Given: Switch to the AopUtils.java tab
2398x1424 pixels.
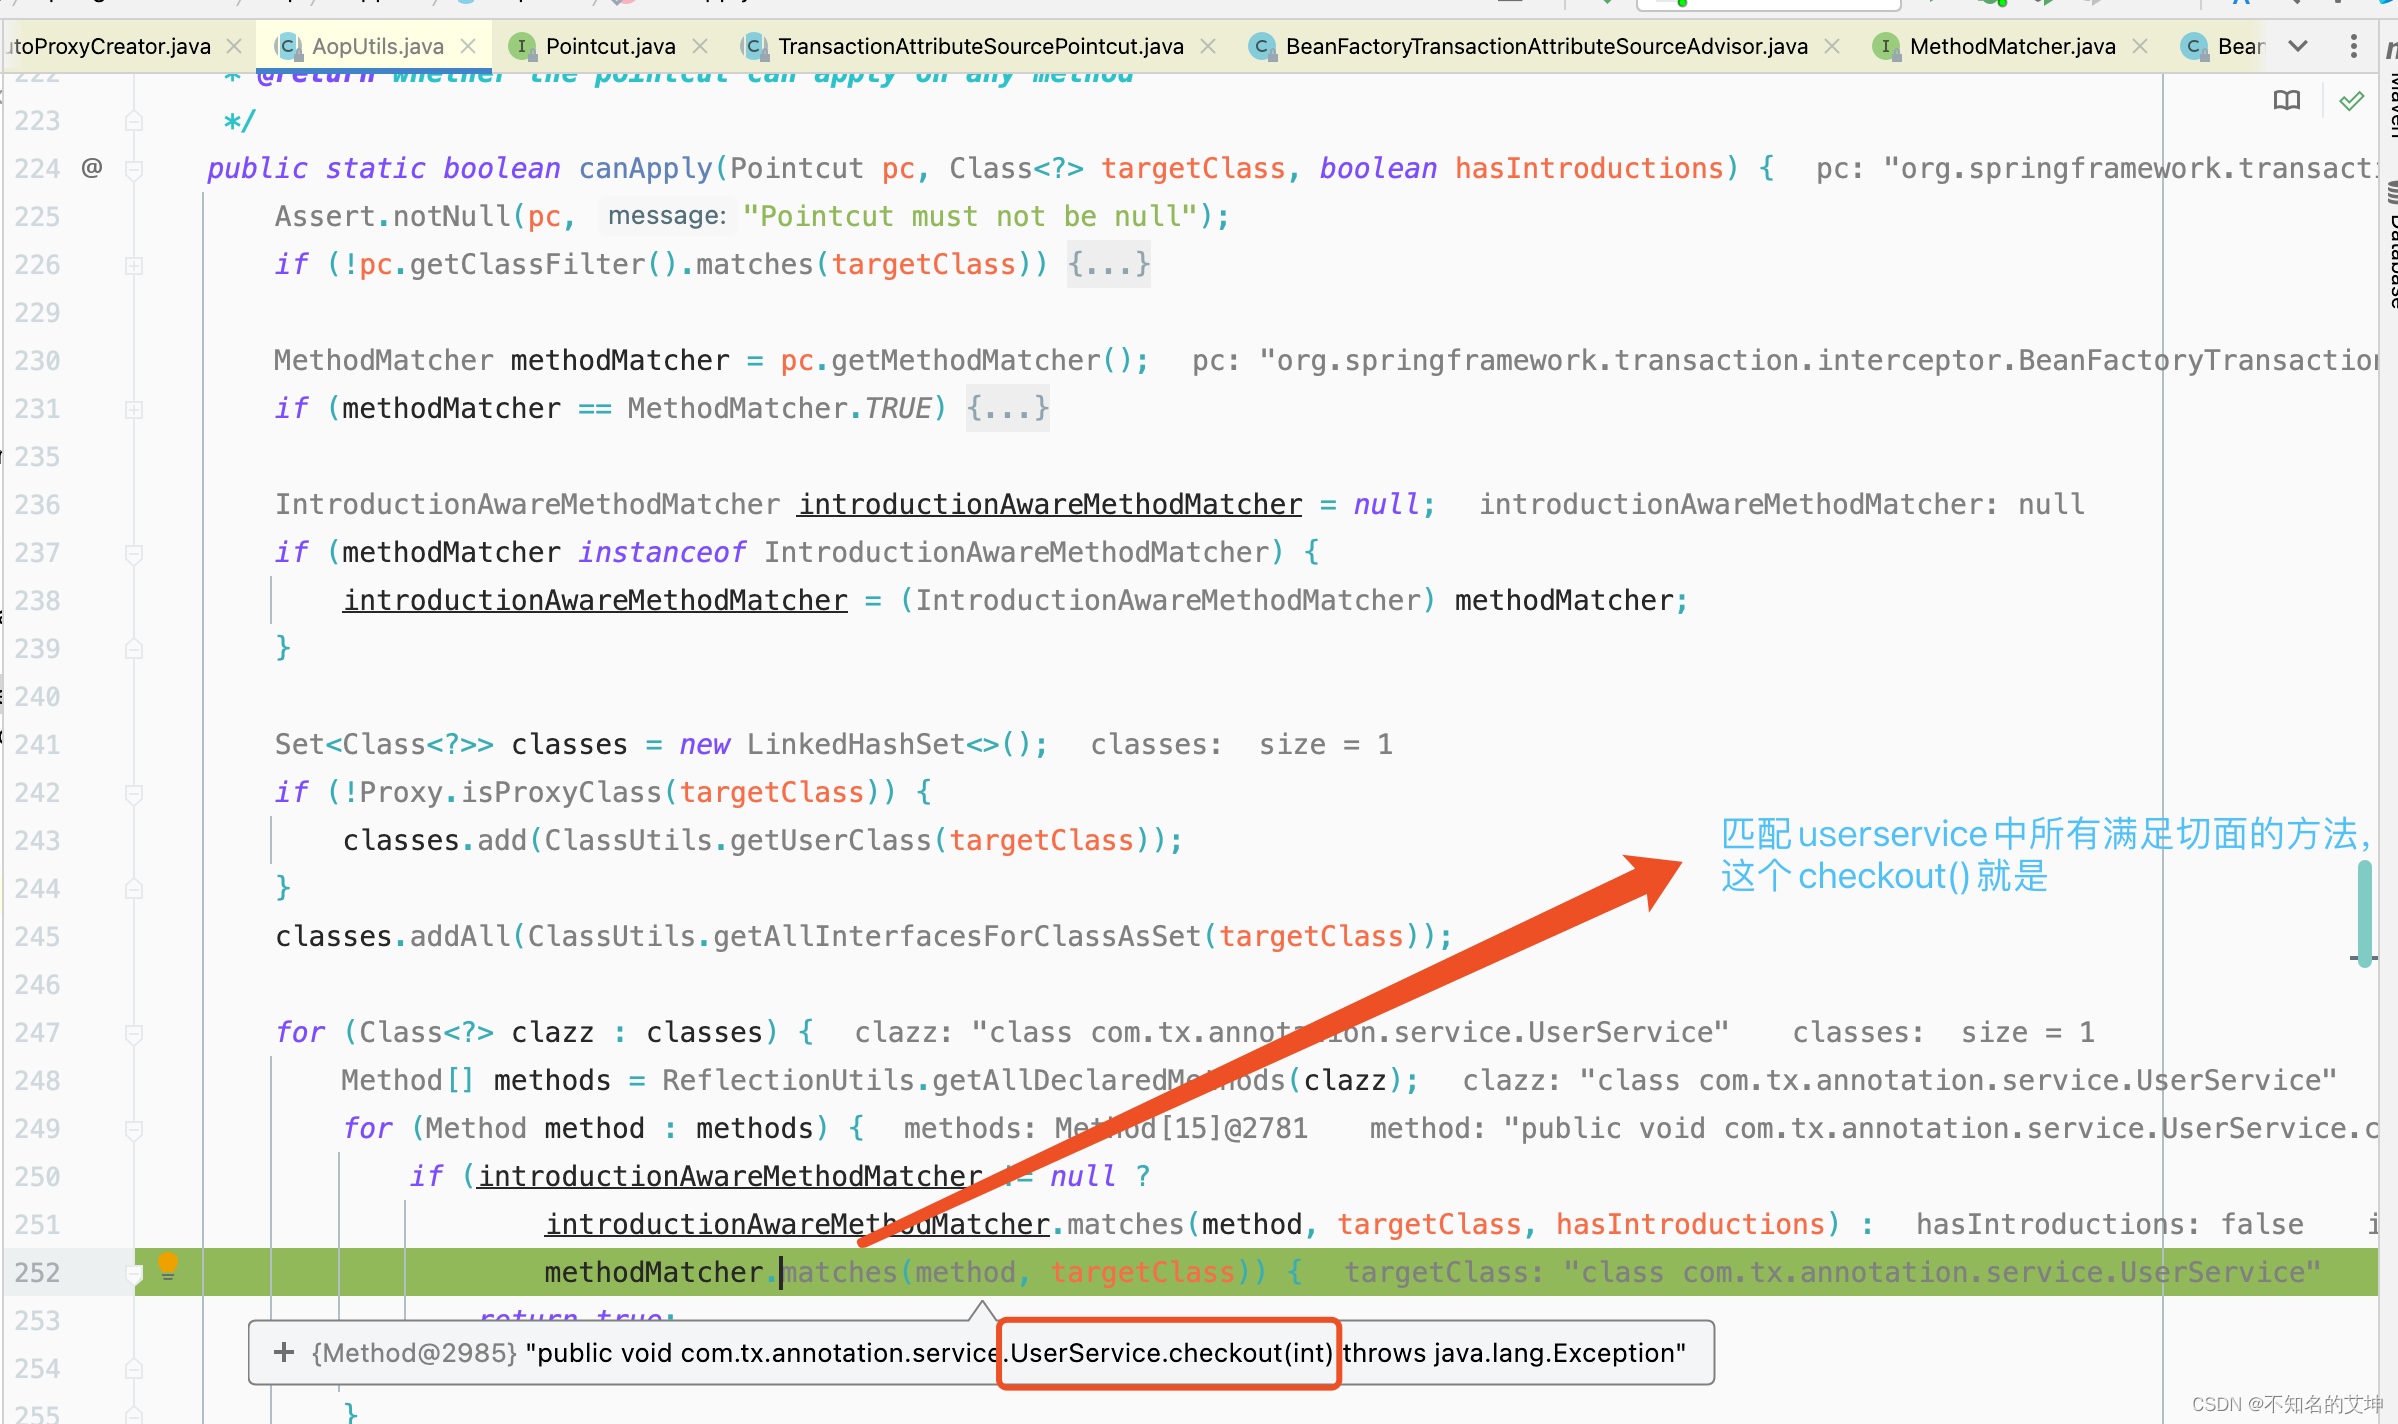Looking at the screenshot, I should click(x=377, y=46).
